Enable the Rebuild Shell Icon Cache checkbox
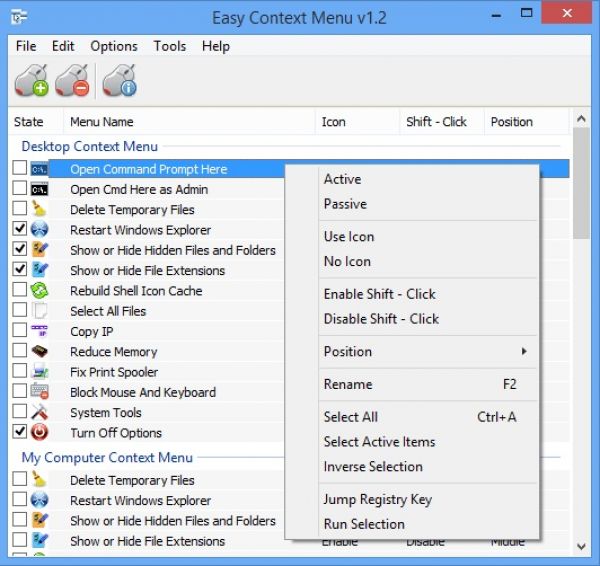Image resolution: width=600 pixels, height=566 pixels. coord(20,289)
